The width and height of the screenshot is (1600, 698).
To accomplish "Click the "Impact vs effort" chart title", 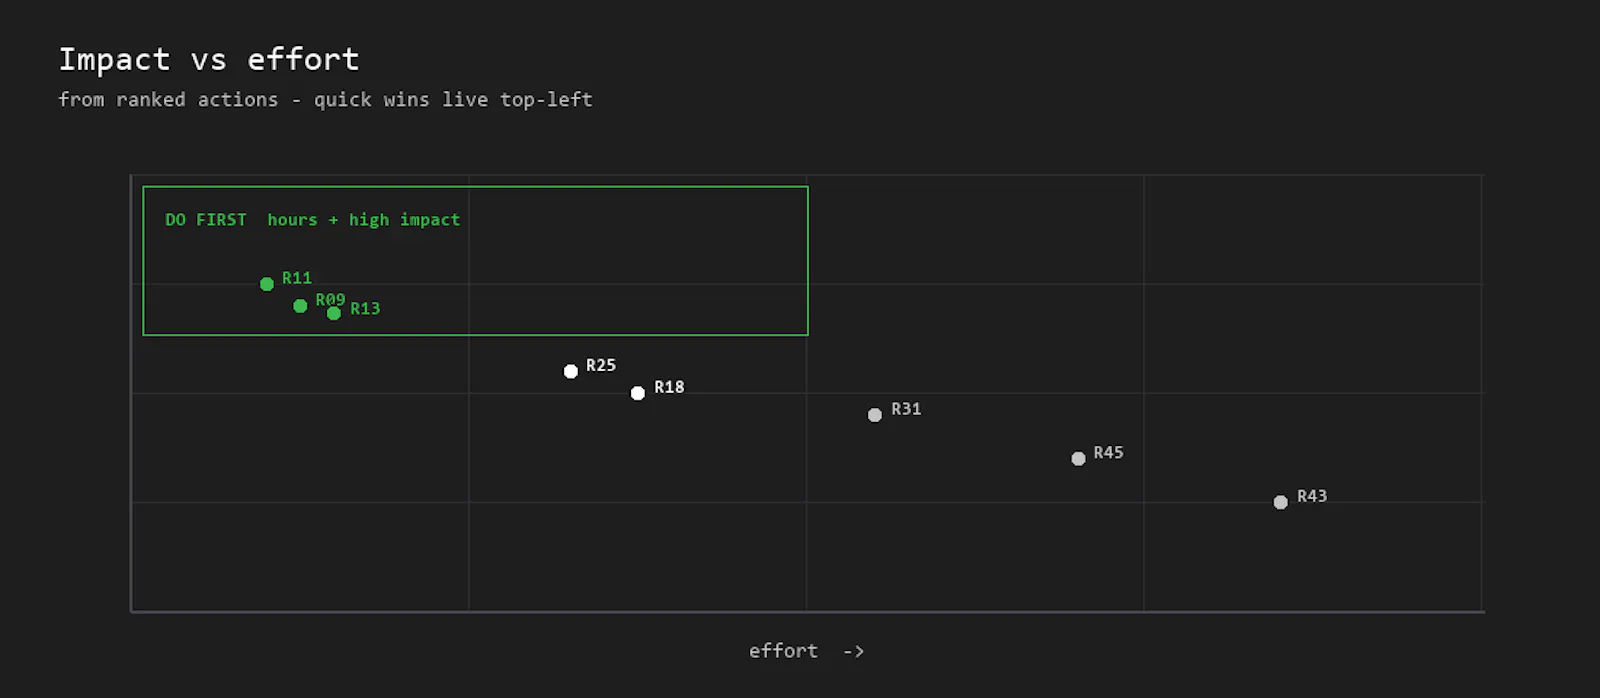I will coord(209,60).
